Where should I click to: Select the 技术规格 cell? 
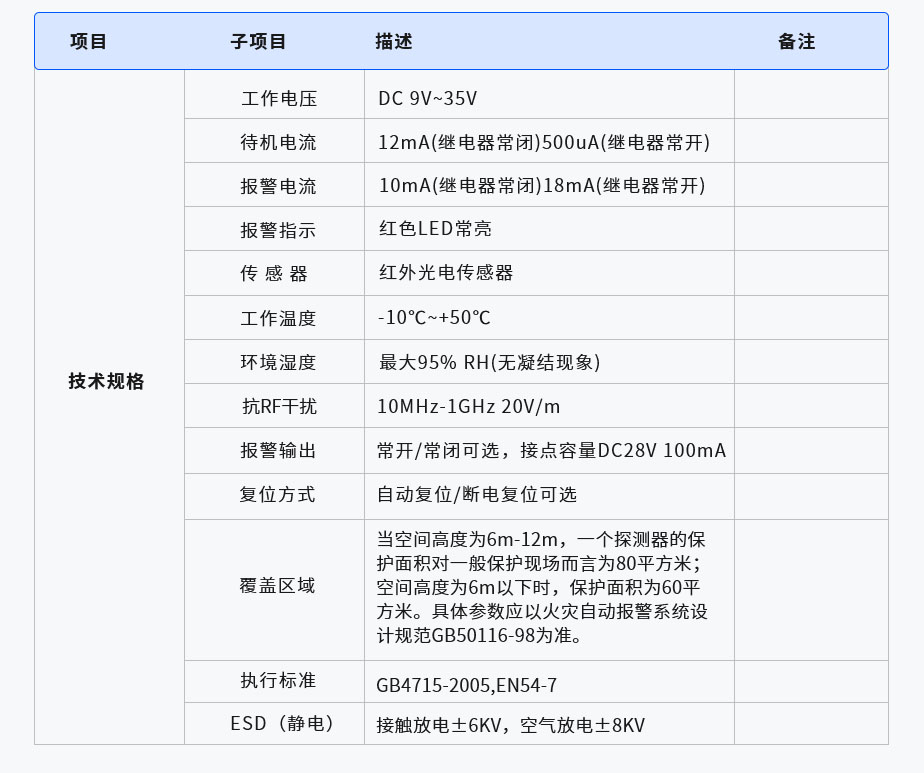pyautogui.click(x=108, y=382)
